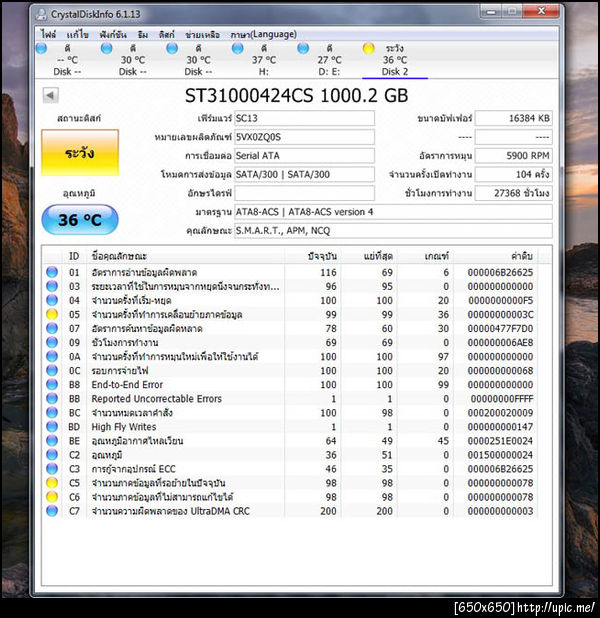Click the ปัจจุบัน (Current) column header
600x618 pixels.
[313, 256]
